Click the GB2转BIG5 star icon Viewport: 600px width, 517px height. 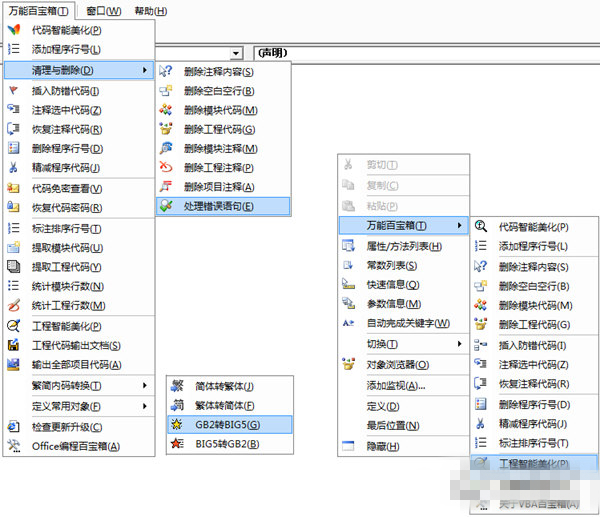(178, 424)
